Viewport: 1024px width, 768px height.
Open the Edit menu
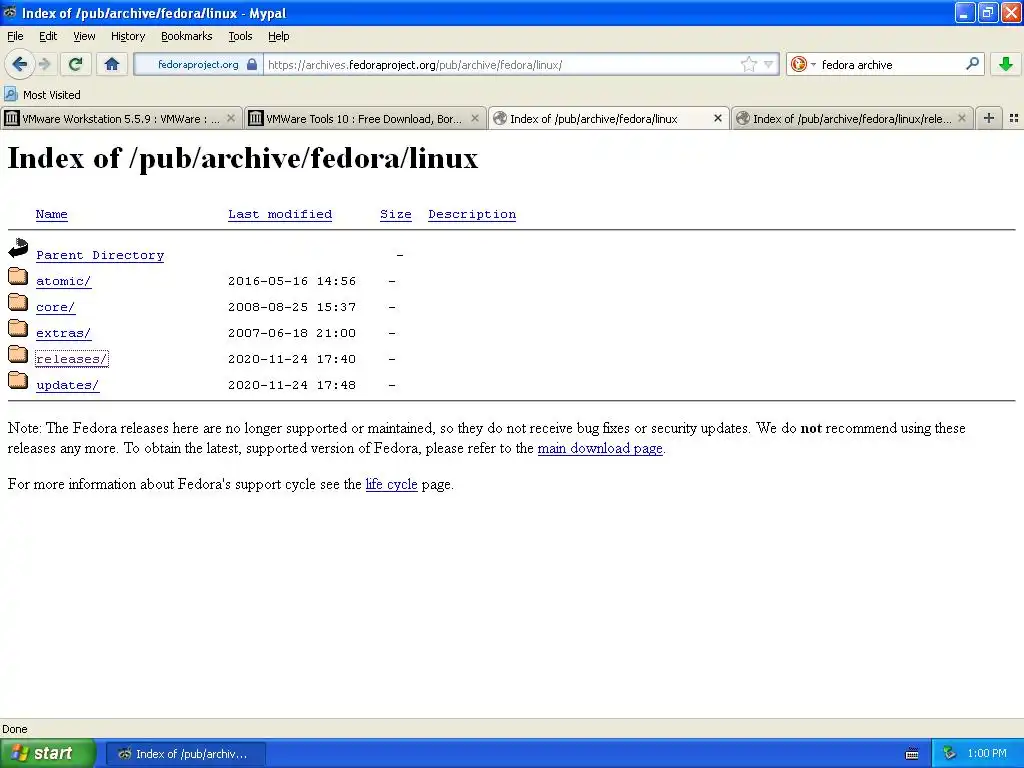(48, 36)
